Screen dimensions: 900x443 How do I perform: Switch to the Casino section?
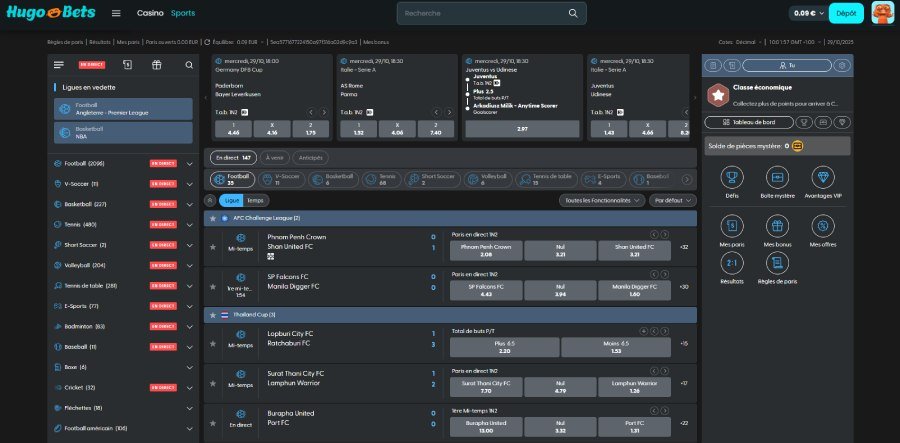click(x=150, y=13)
